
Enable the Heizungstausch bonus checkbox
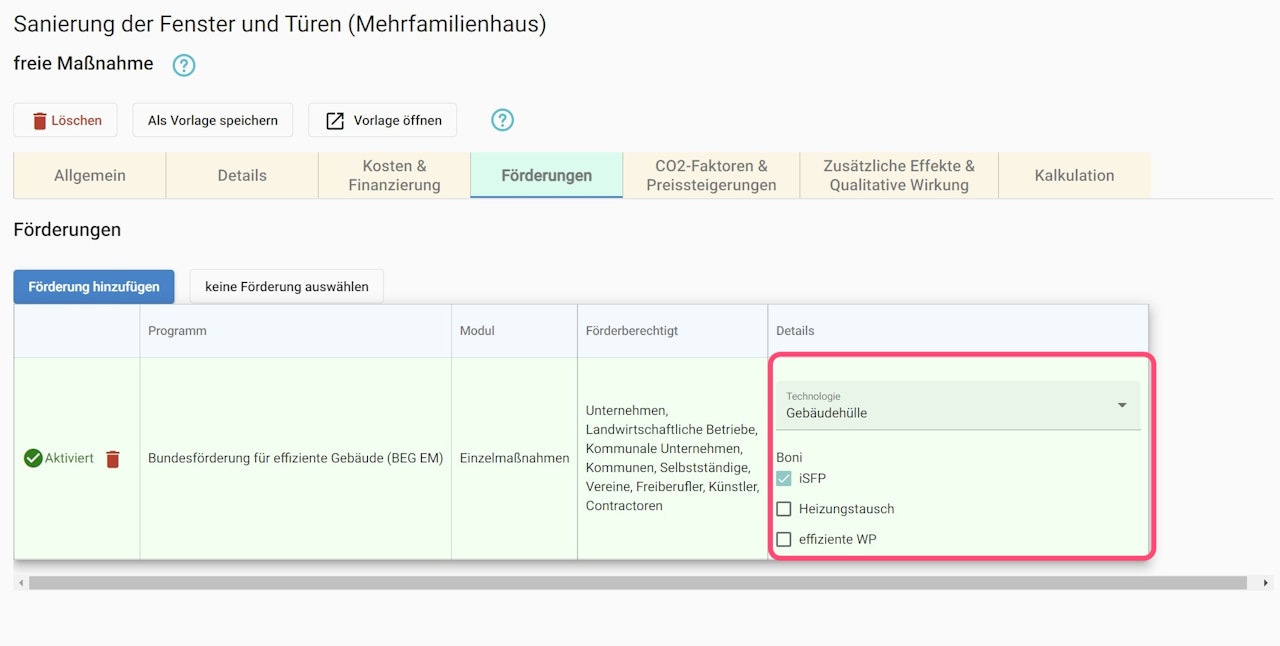coord(784,509)
